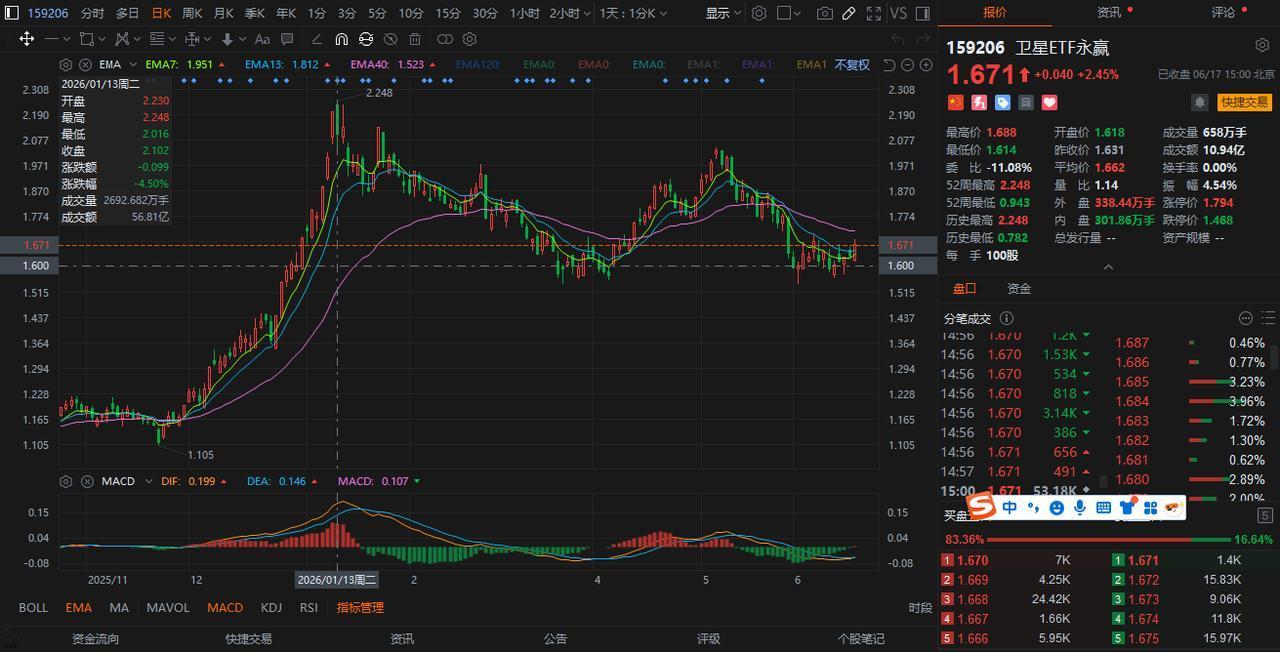The width and height of the screenshot is (1280, 652).
Task: Toggle MACD indicator in bottom bar
Action: (225, 607)
